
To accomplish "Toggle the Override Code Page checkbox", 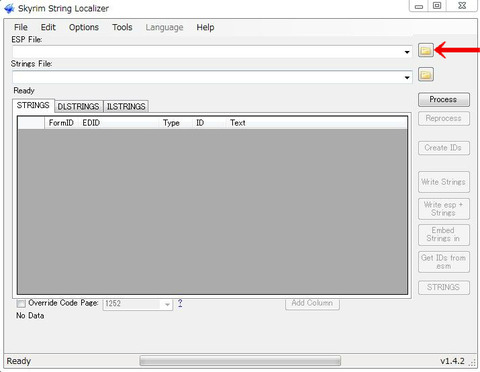I will [21, 303].
